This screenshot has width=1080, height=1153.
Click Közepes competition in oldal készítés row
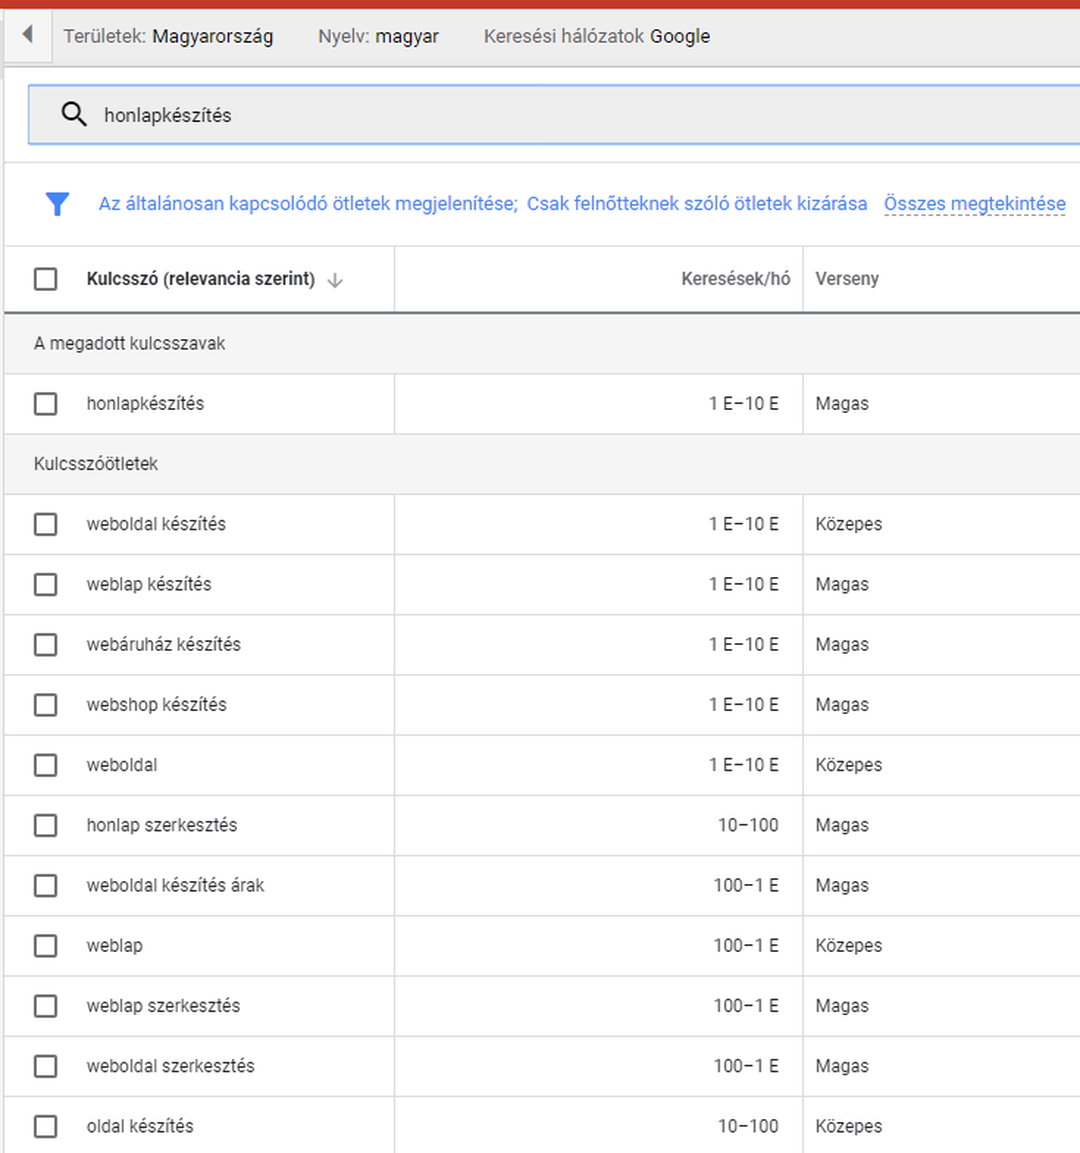click(848, 1127)
